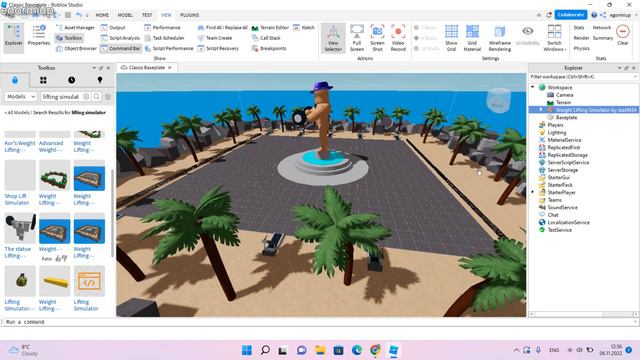This screenshot has width=640, height=360.
Task: Expand Weight Lifting Simulator model node
Action: point(541,110)
